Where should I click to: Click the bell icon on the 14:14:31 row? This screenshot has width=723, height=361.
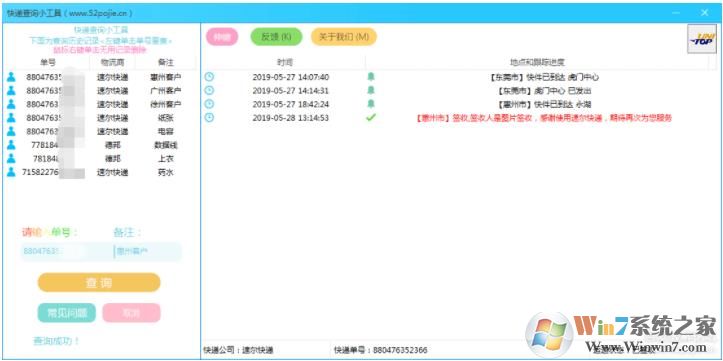coord(371,90)
